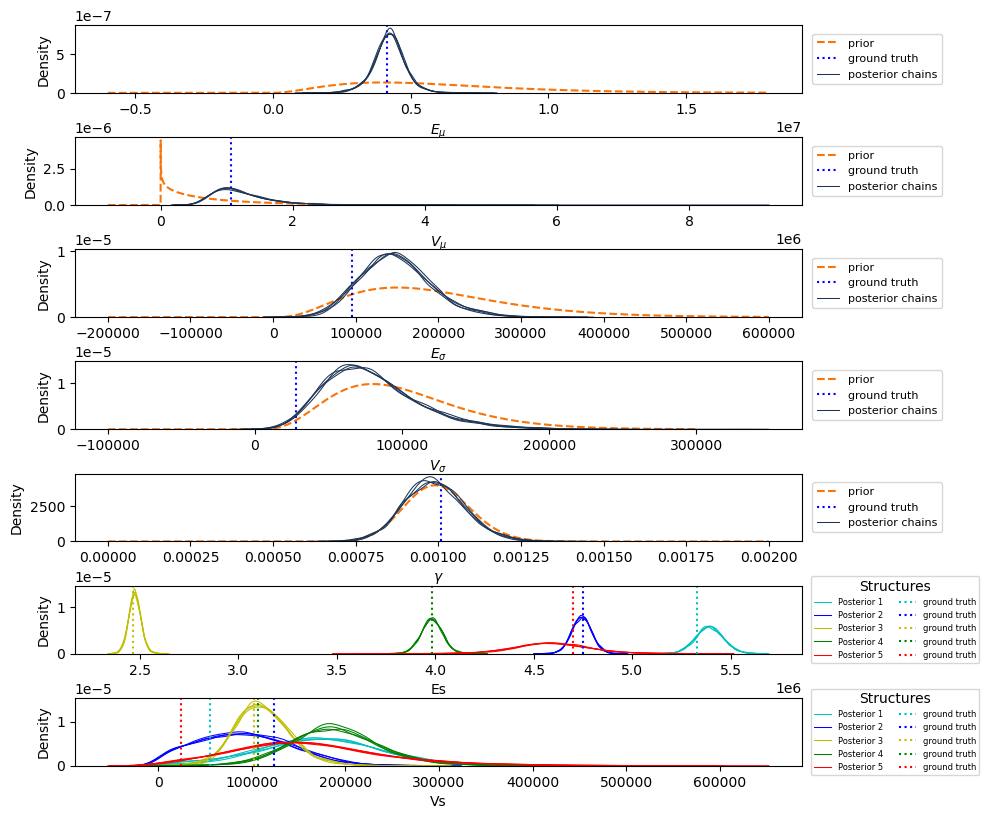Image resolution: width=989 pixels, height=819 pixels.
Task: Select 'posterior chains' in the γ plot legend
Action: click(892, 522)
